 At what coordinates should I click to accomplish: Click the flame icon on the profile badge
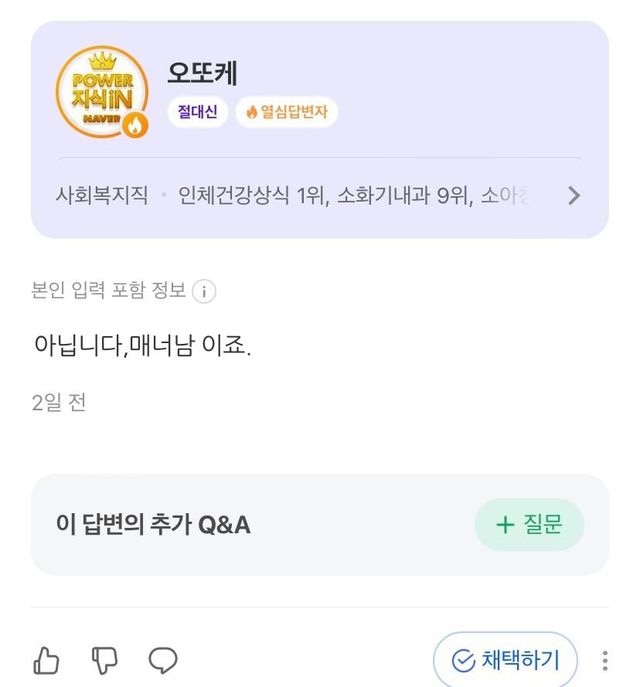[135, 125]
